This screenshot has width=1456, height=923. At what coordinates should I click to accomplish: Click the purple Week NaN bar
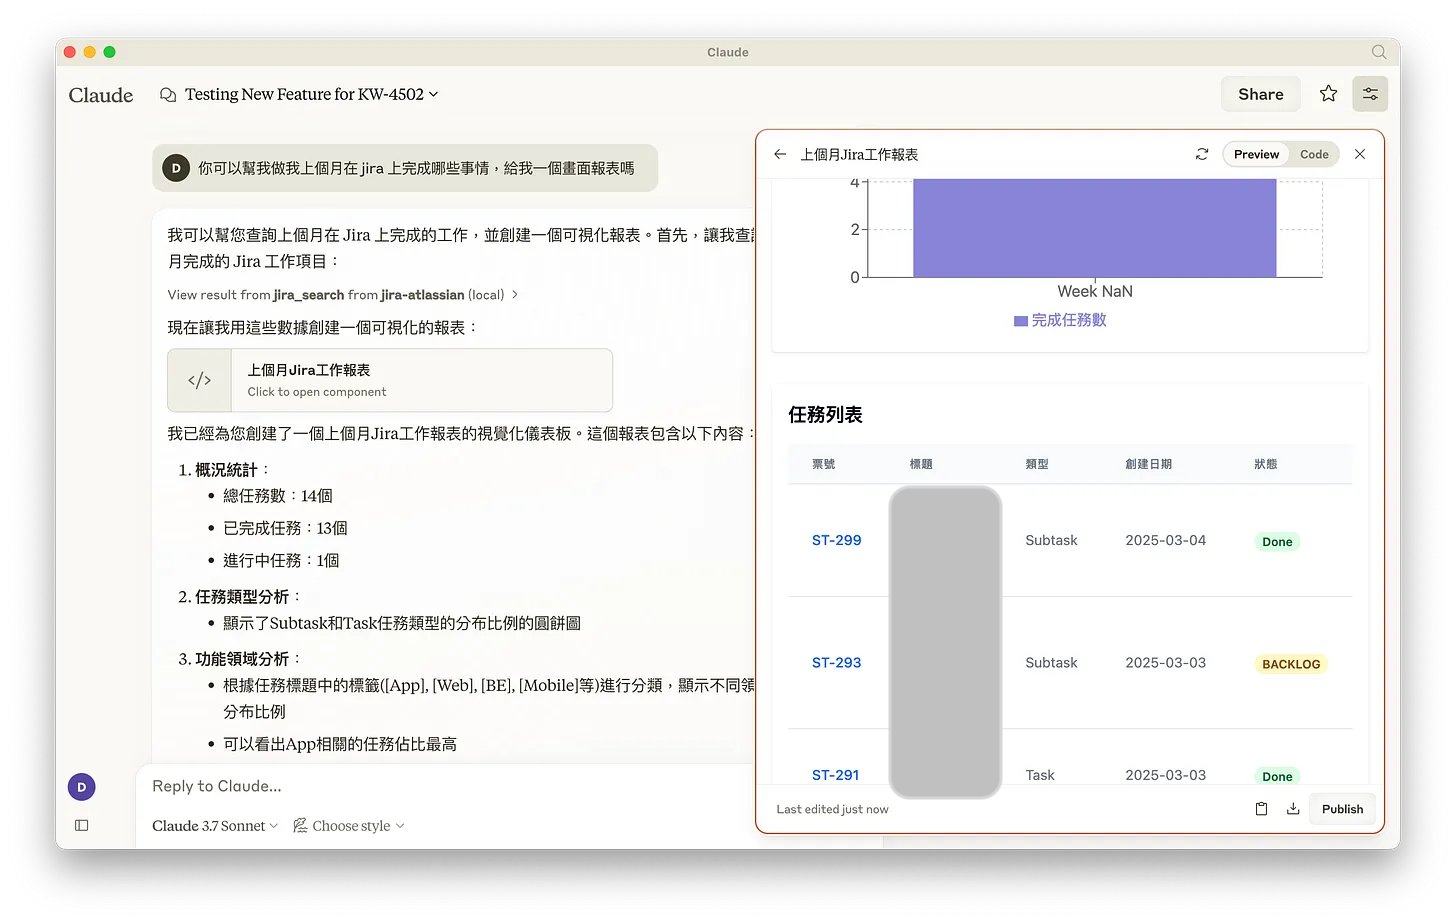(x=1094, y=228)
